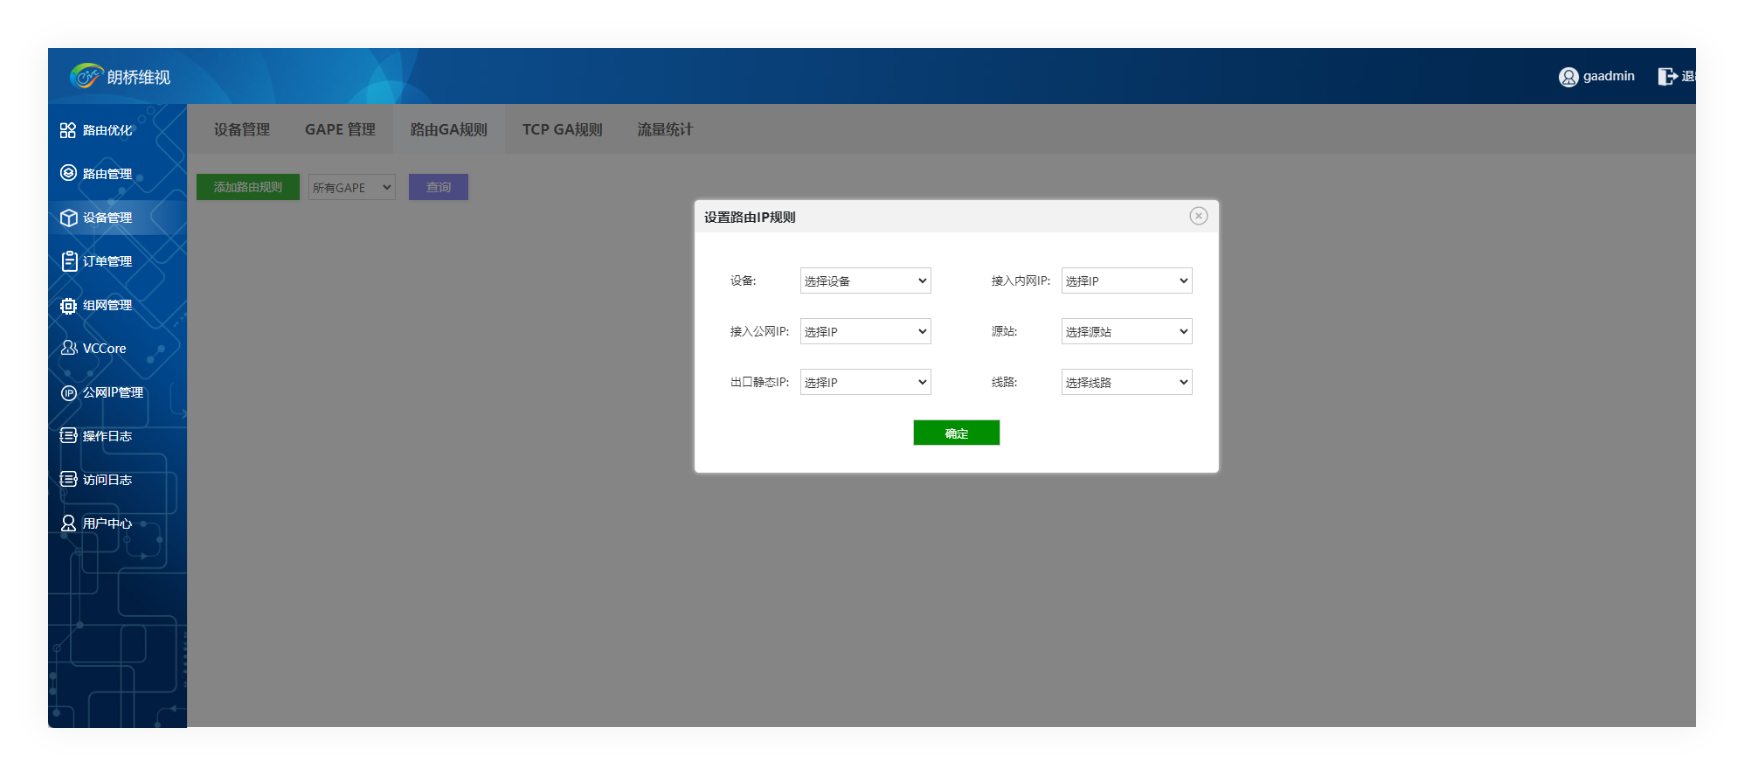Expand the 接入内网IP dropdown
Image resolution: width=1744 pixels, height=776 pixels.
pos(1126,281)
